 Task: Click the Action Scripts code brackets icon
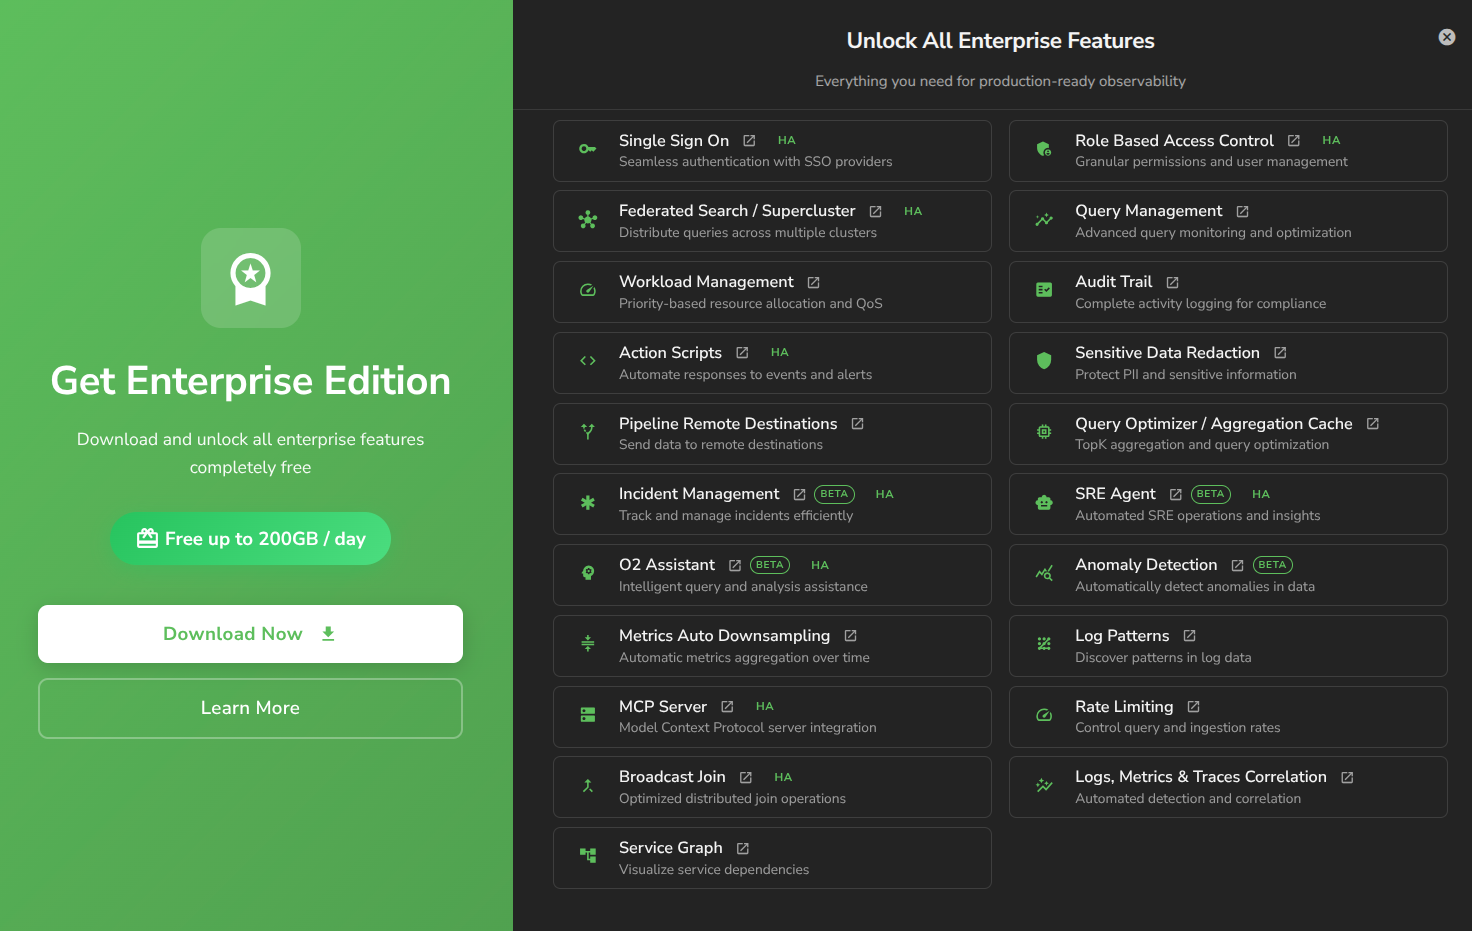click(x=588, y=361)
